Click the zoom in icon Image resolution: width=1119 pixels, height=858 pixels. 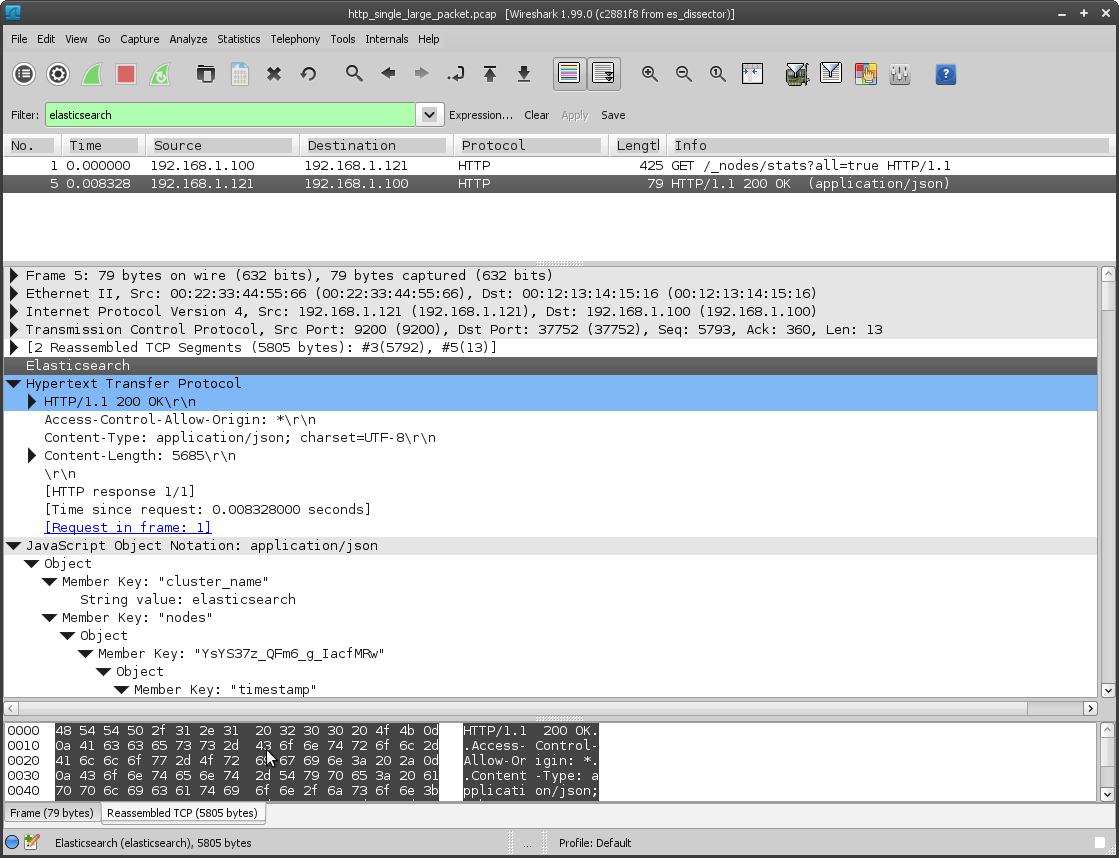[650, 74]
